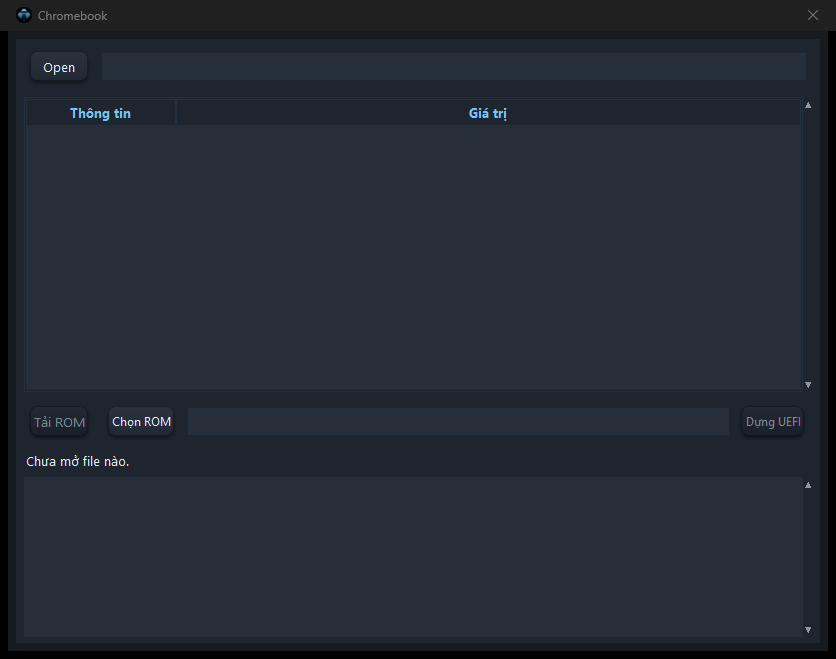Click the Open button
This screenshot has width=836, height=659.
[x=59, y=67]
